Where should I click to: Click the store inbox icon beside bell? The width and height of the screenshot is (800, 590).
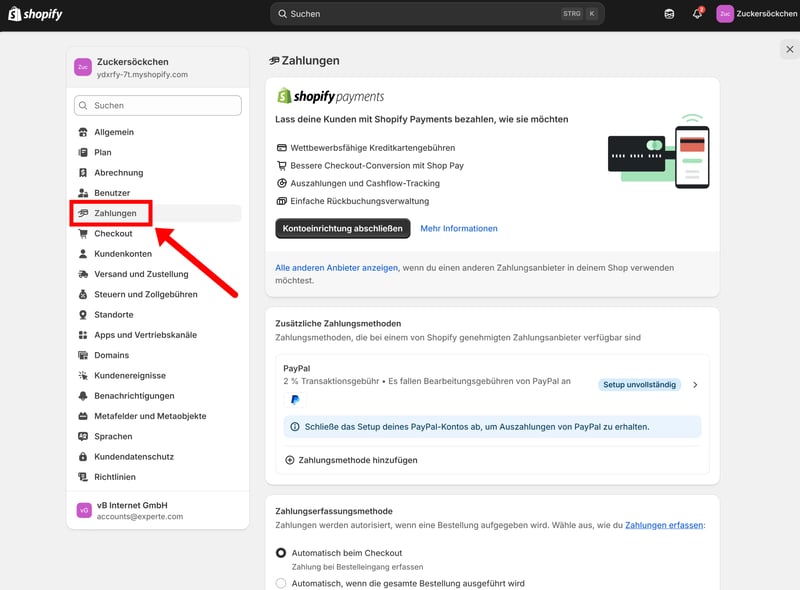(x=669, y=14)
